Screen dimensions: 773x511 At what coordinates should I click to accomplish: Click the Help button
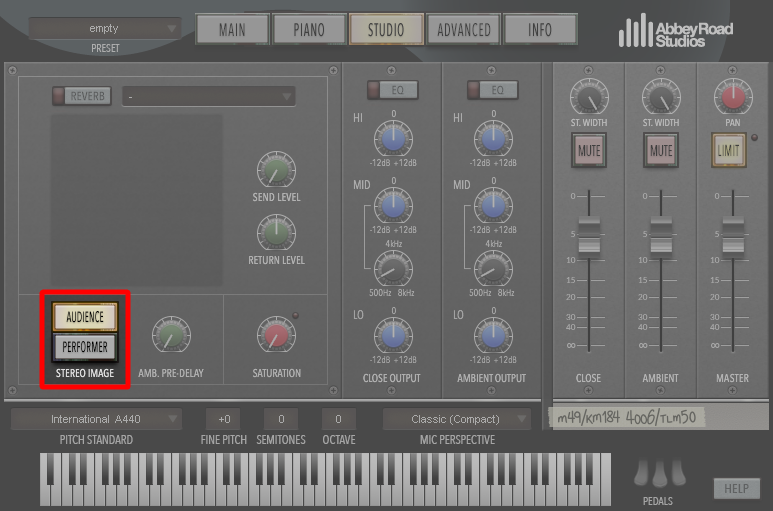737,488
